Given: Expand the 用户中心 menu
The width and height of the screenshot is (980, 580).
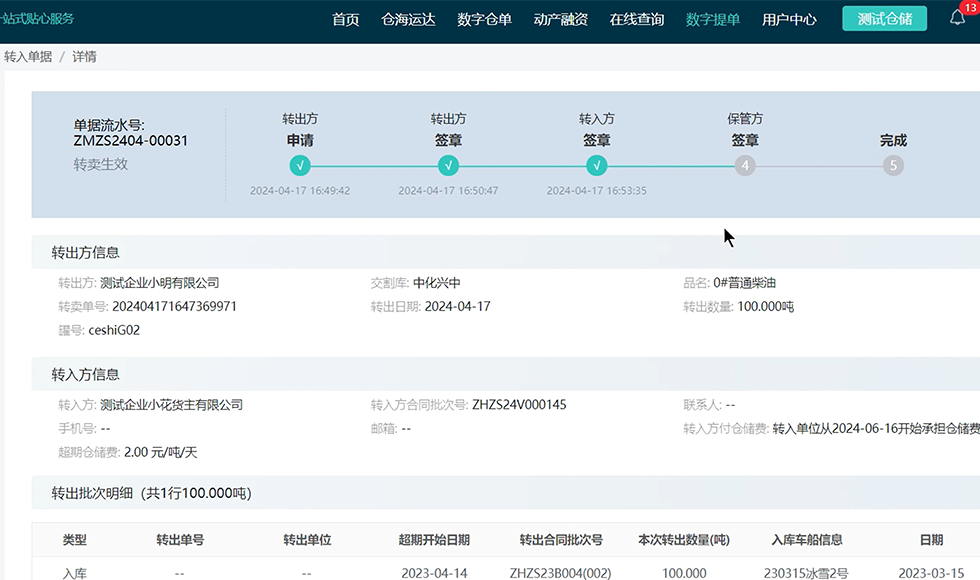Looking at the screenshot, I should click(789, 19).
